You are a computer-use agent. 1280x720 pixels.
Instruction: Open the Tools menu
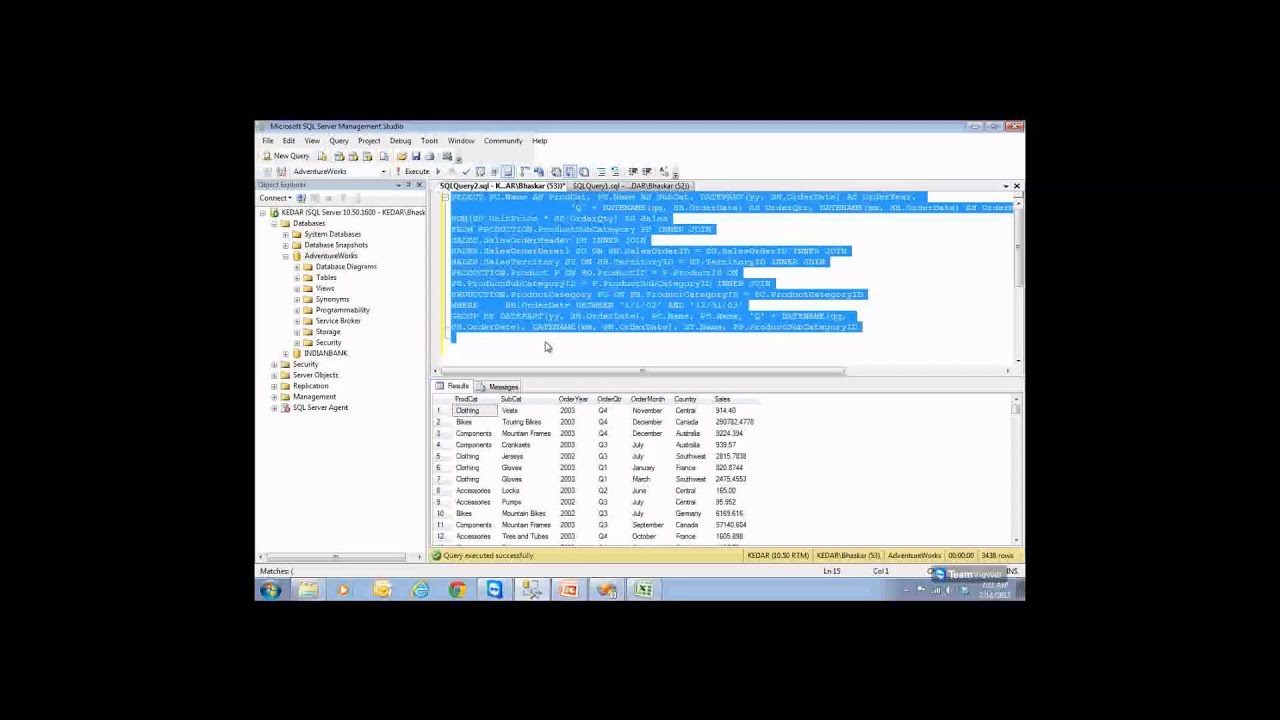pyautogui.click(x=429, y=141)
